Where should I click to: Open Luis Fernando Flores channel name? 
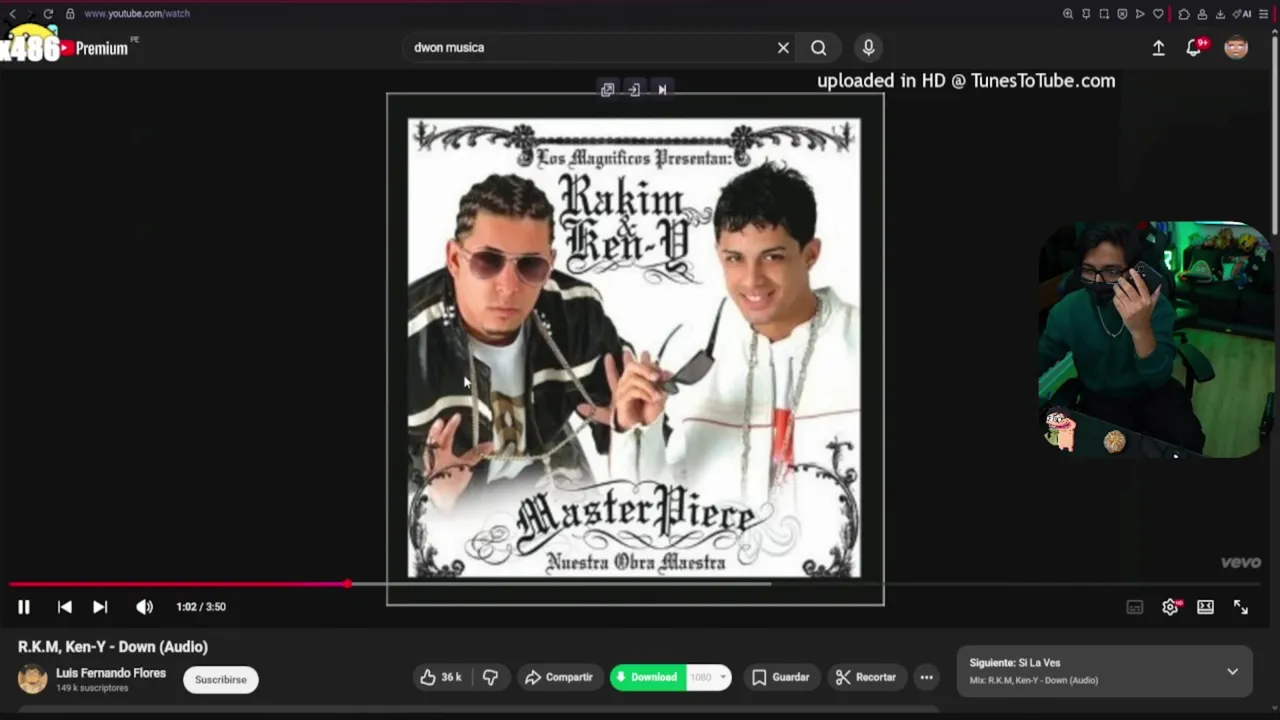[x=111, y=673]
